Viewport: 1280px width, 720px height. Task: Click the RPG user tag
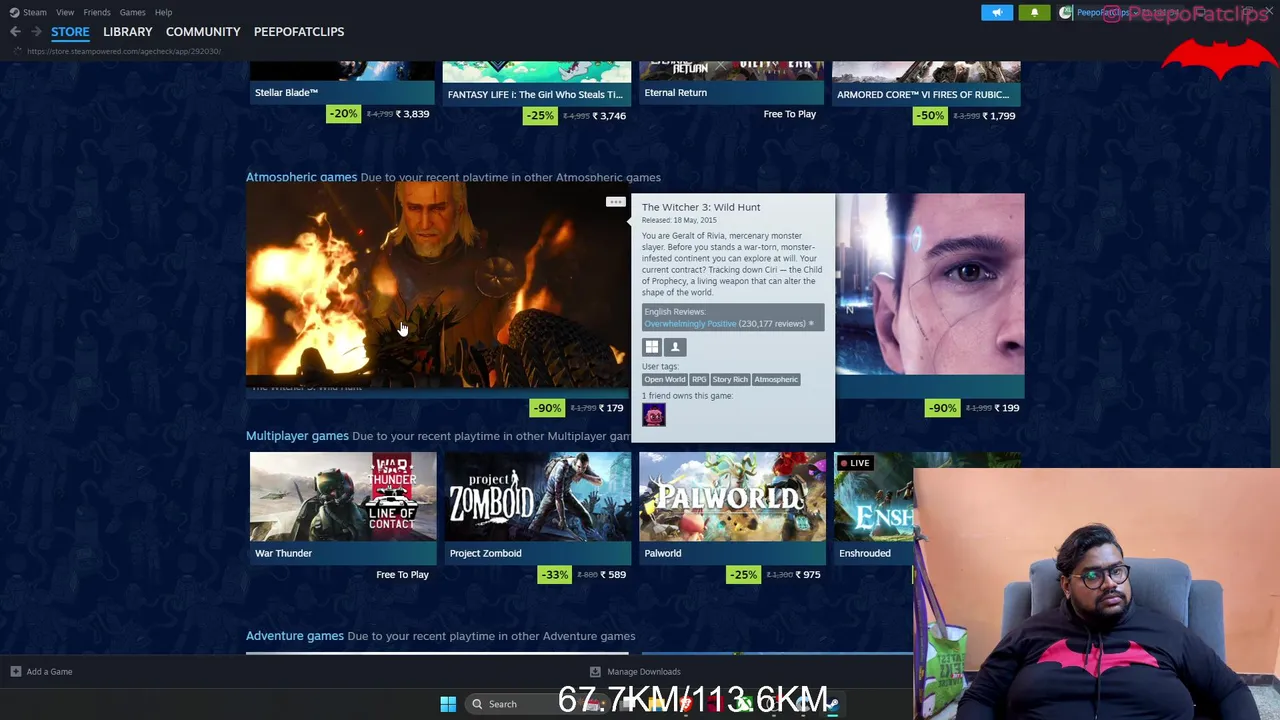pos(699,380)
